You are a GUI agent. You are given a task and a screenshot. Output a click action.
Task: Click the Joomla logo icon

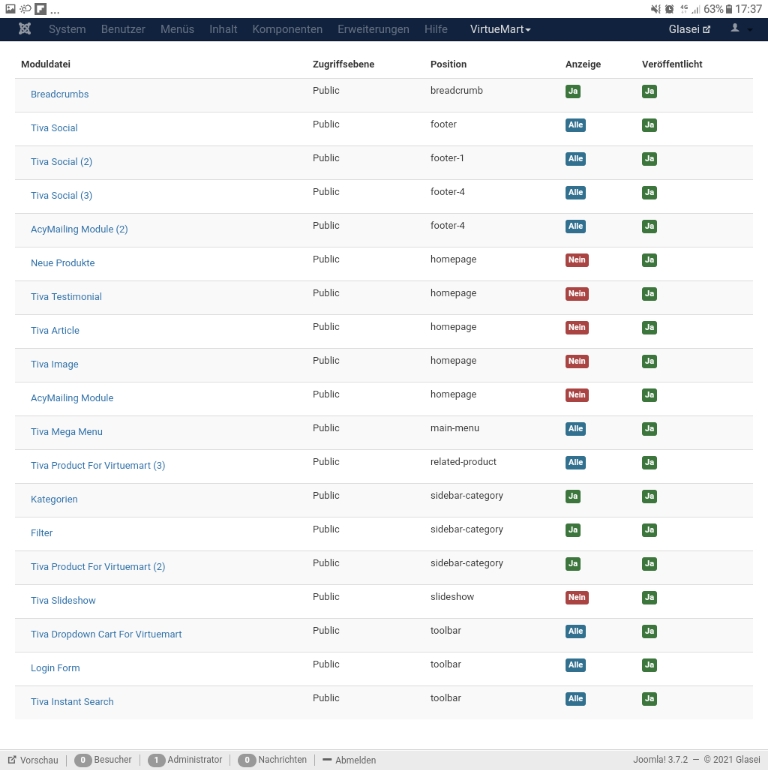click(25, 29)
